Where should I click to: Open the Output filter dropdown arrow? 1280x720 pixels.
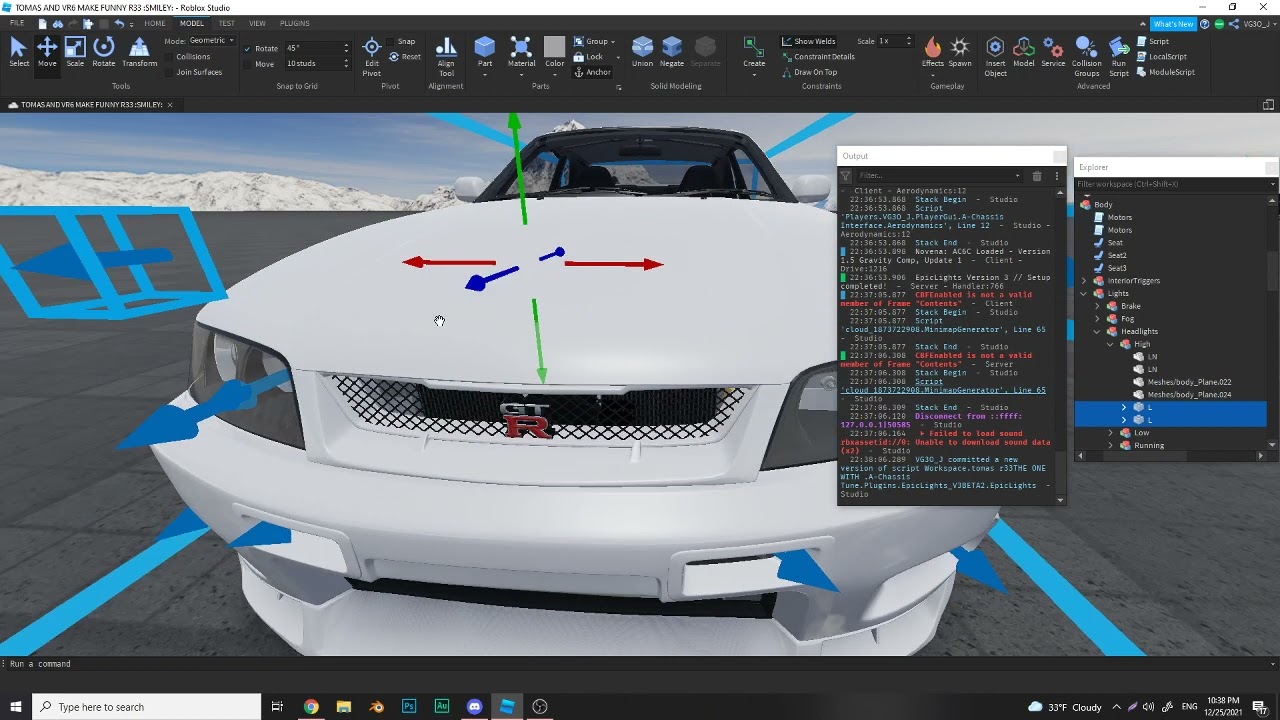(1018, 176)
